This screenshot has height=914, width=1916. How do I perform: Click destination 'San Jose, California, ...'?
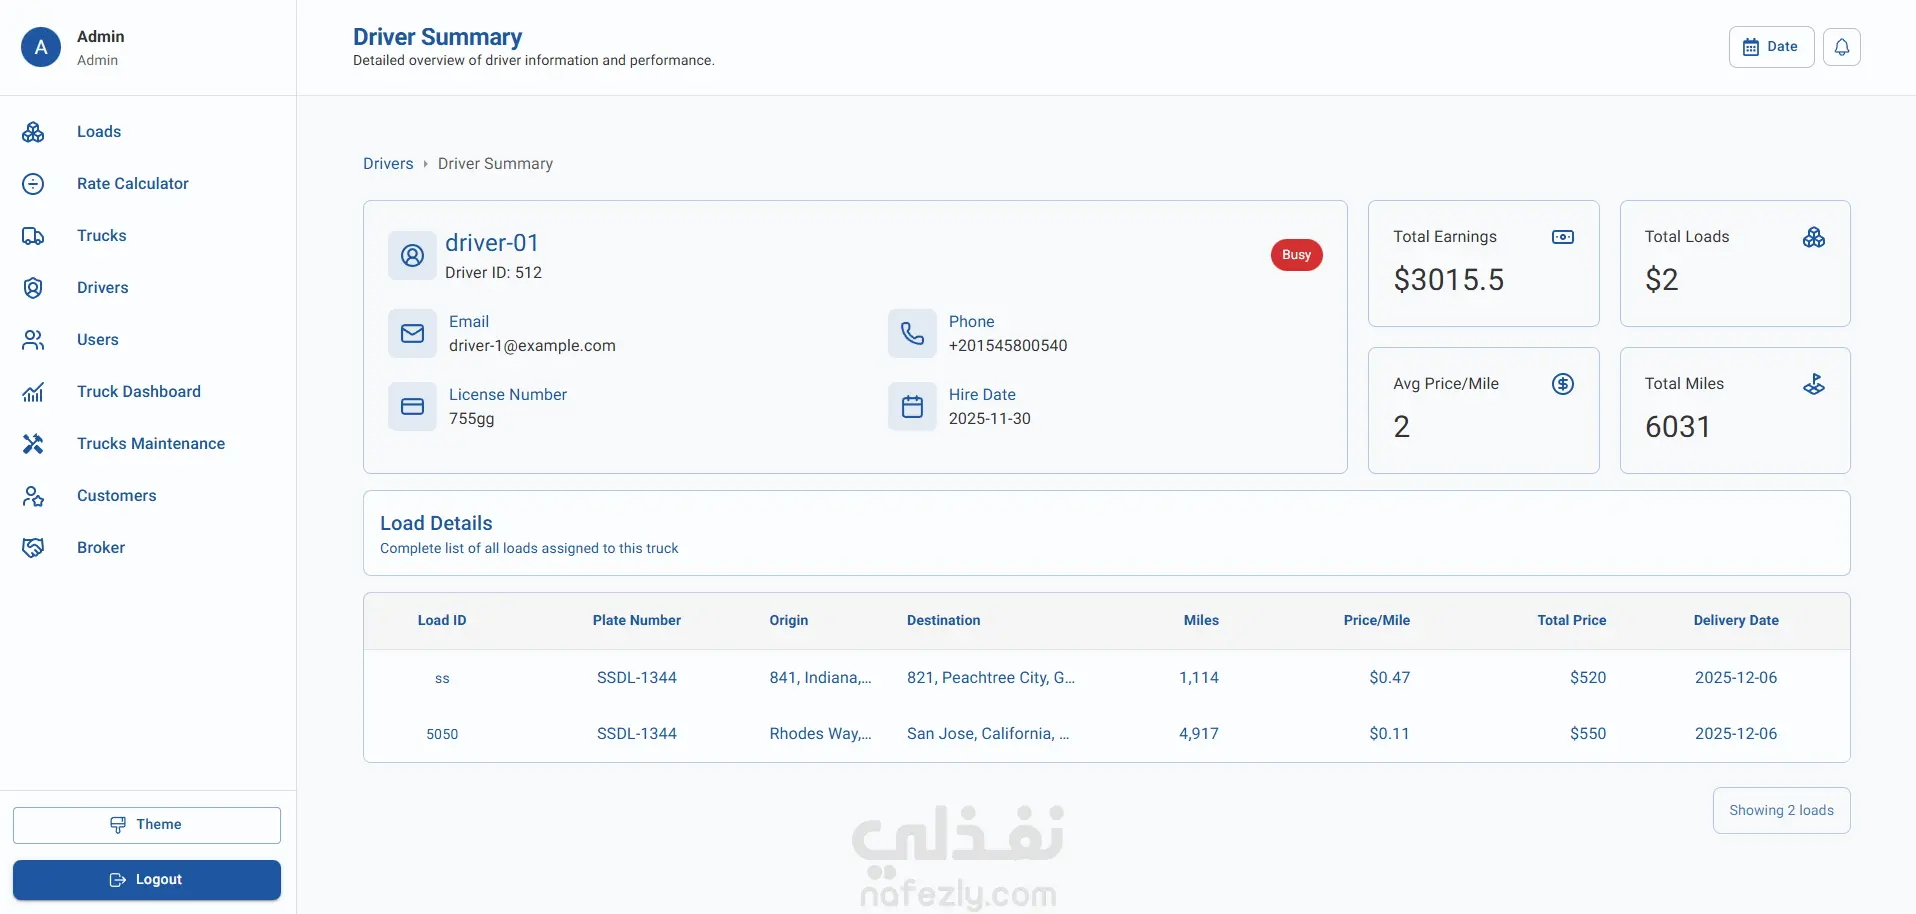(988, 734)
